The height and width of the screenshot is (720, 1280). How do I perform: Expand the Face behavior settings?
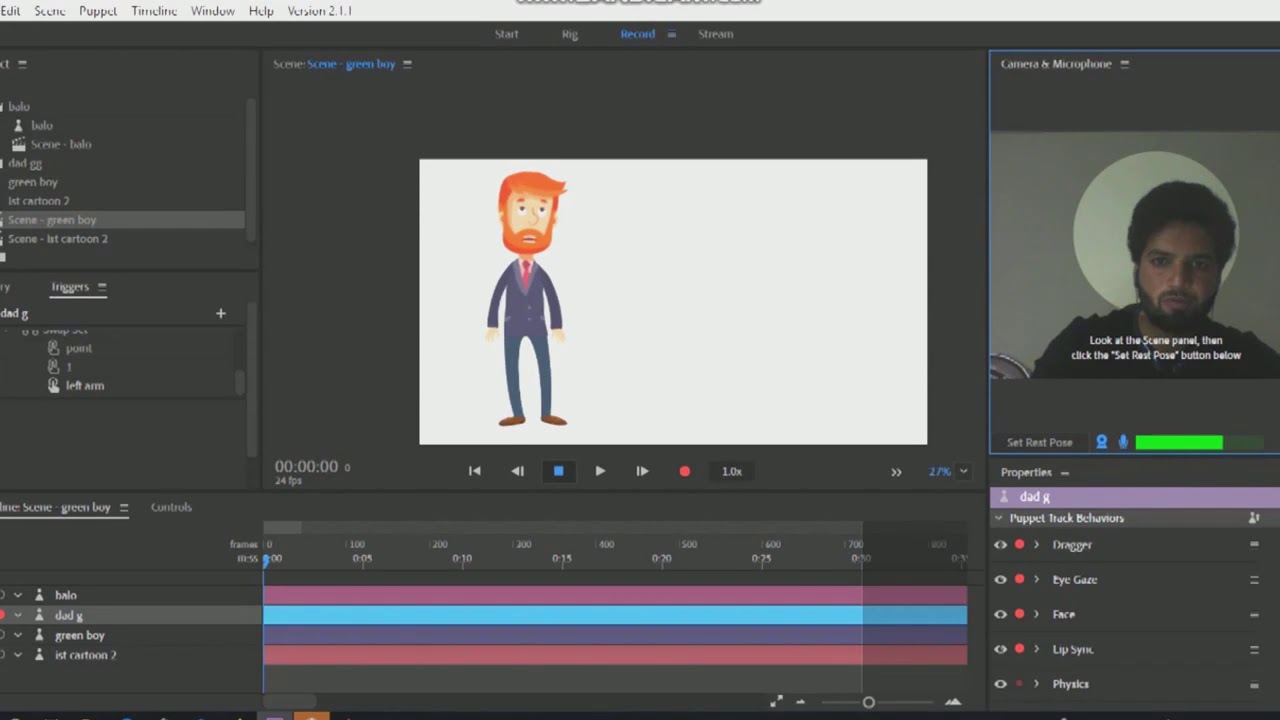tap(1036, 614)
